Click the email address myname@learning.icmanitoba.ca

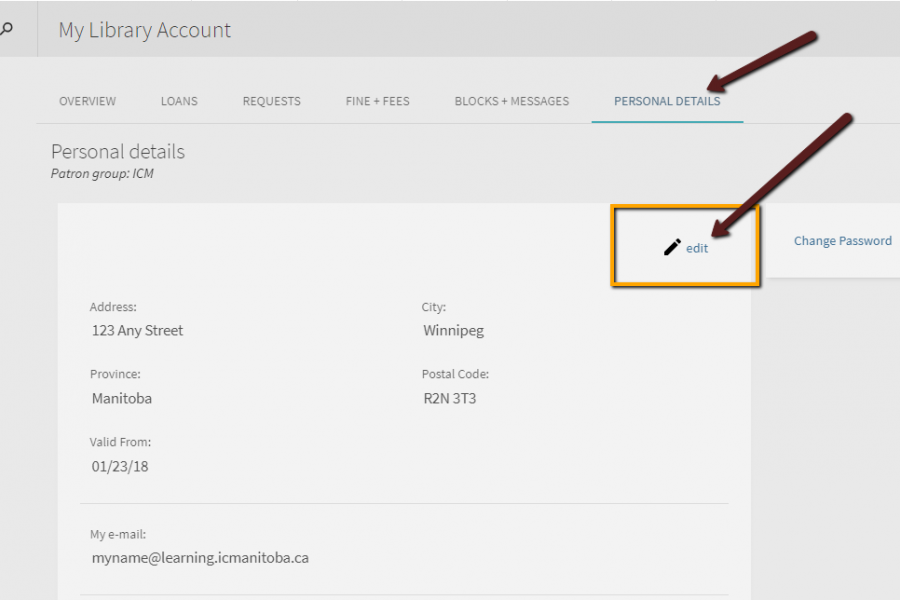pyautogui.click(x=199, y=558)
